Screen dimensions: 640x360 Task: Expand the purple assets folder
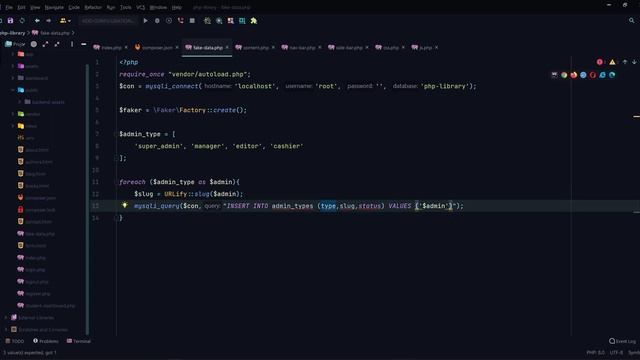tap(13, 66)
